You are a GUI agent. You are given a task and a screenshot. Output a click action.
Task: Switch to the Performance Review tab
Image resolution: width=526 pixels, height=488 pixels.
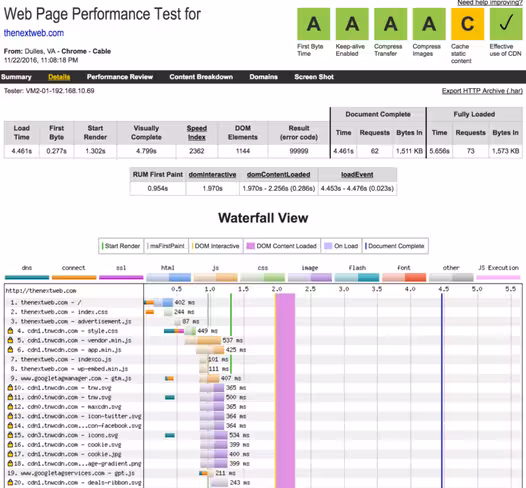click(x=120, y=77)
